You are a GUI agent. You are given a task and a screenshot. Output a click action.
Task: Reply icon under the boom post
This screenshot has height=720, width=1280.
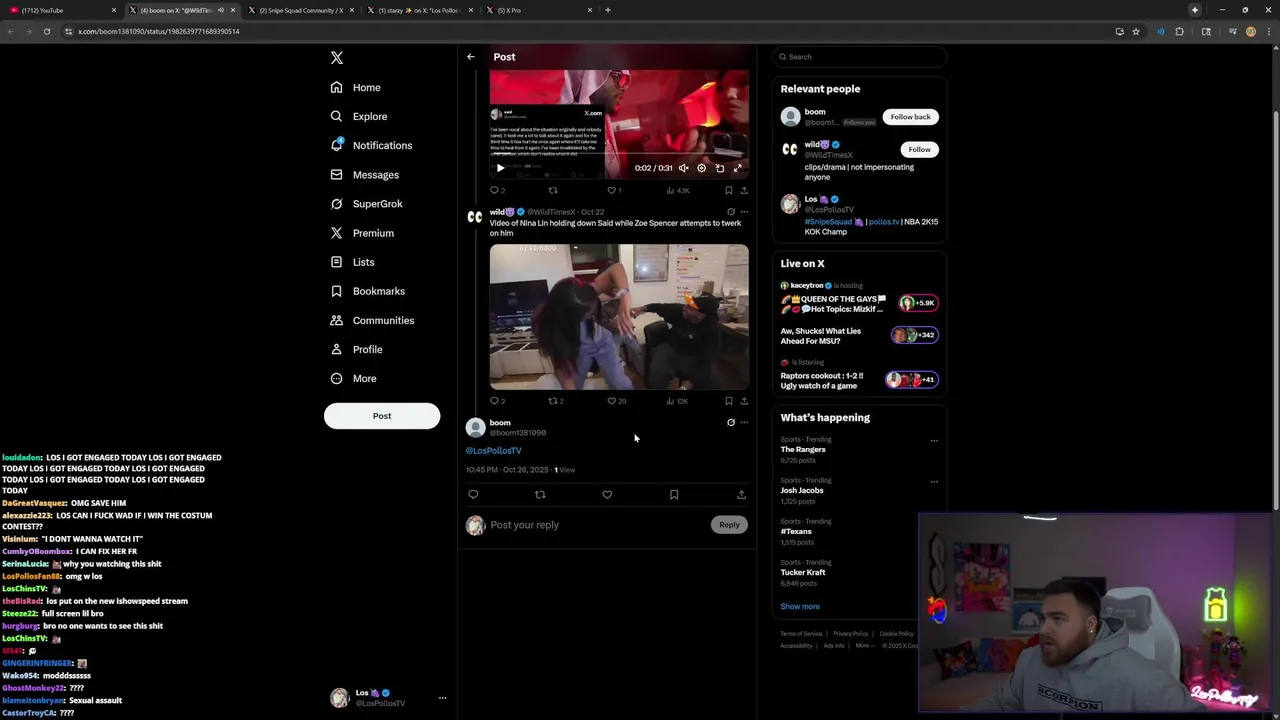click(473, 494)
